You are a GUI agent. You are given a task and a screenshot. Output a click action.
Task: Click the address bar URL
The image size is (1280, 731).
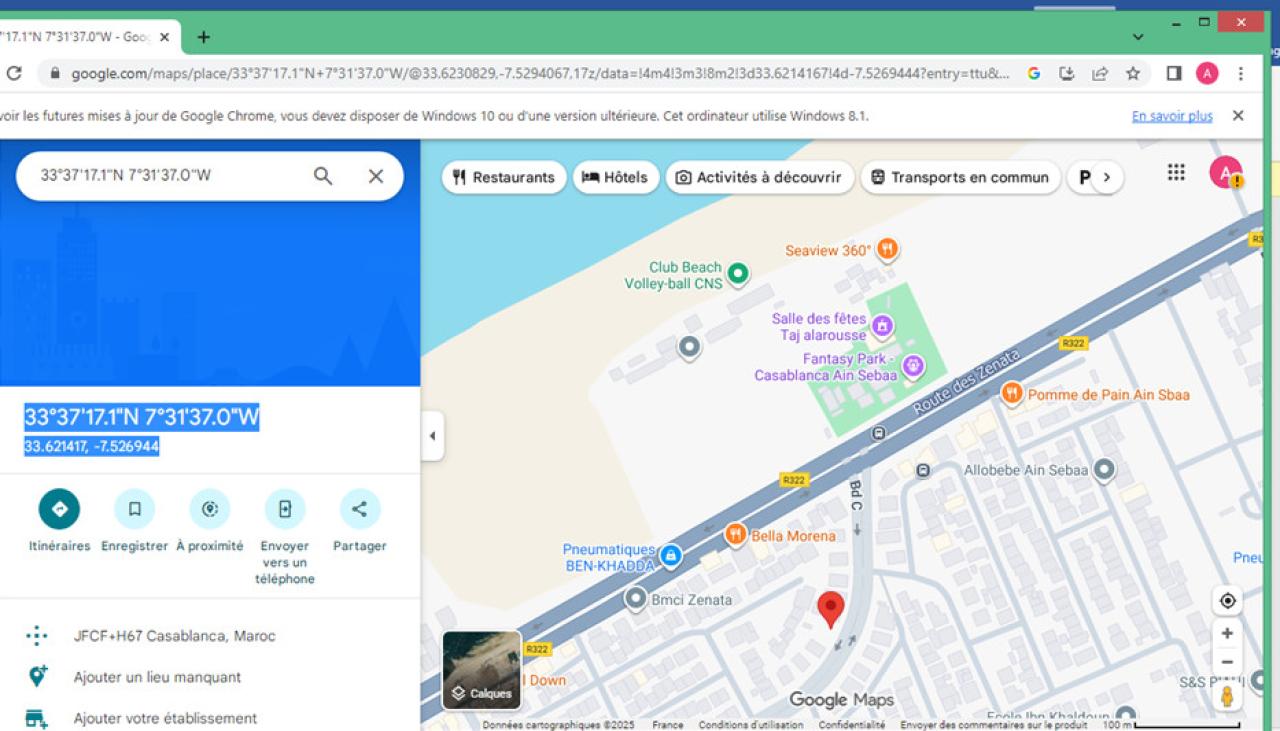tap(540, 73)
